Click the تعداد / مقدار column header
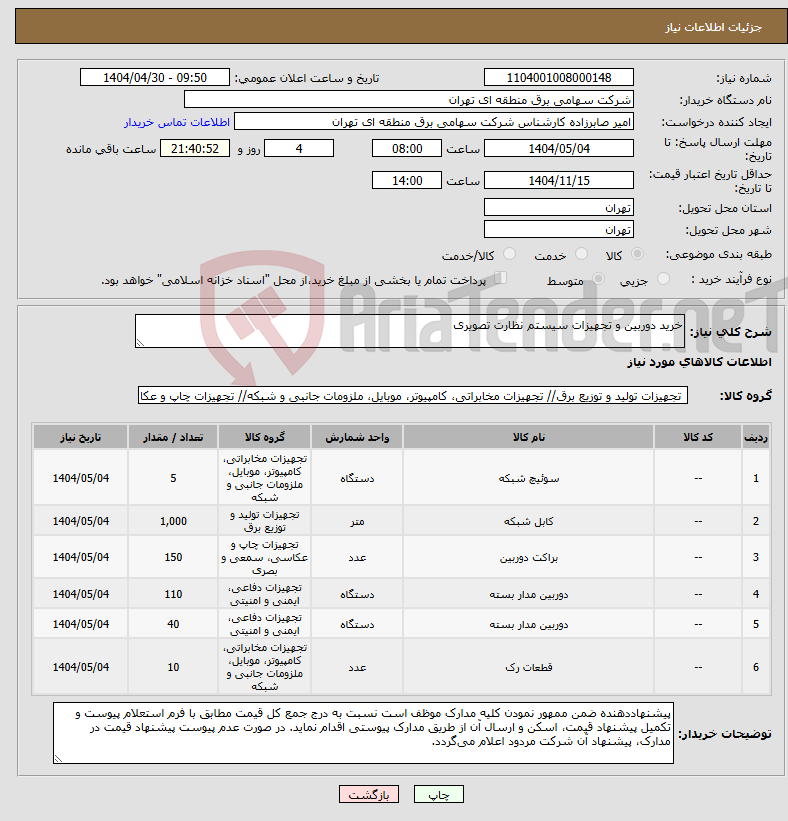Viewport: 788px width, 821px height. tap(173, 437)
